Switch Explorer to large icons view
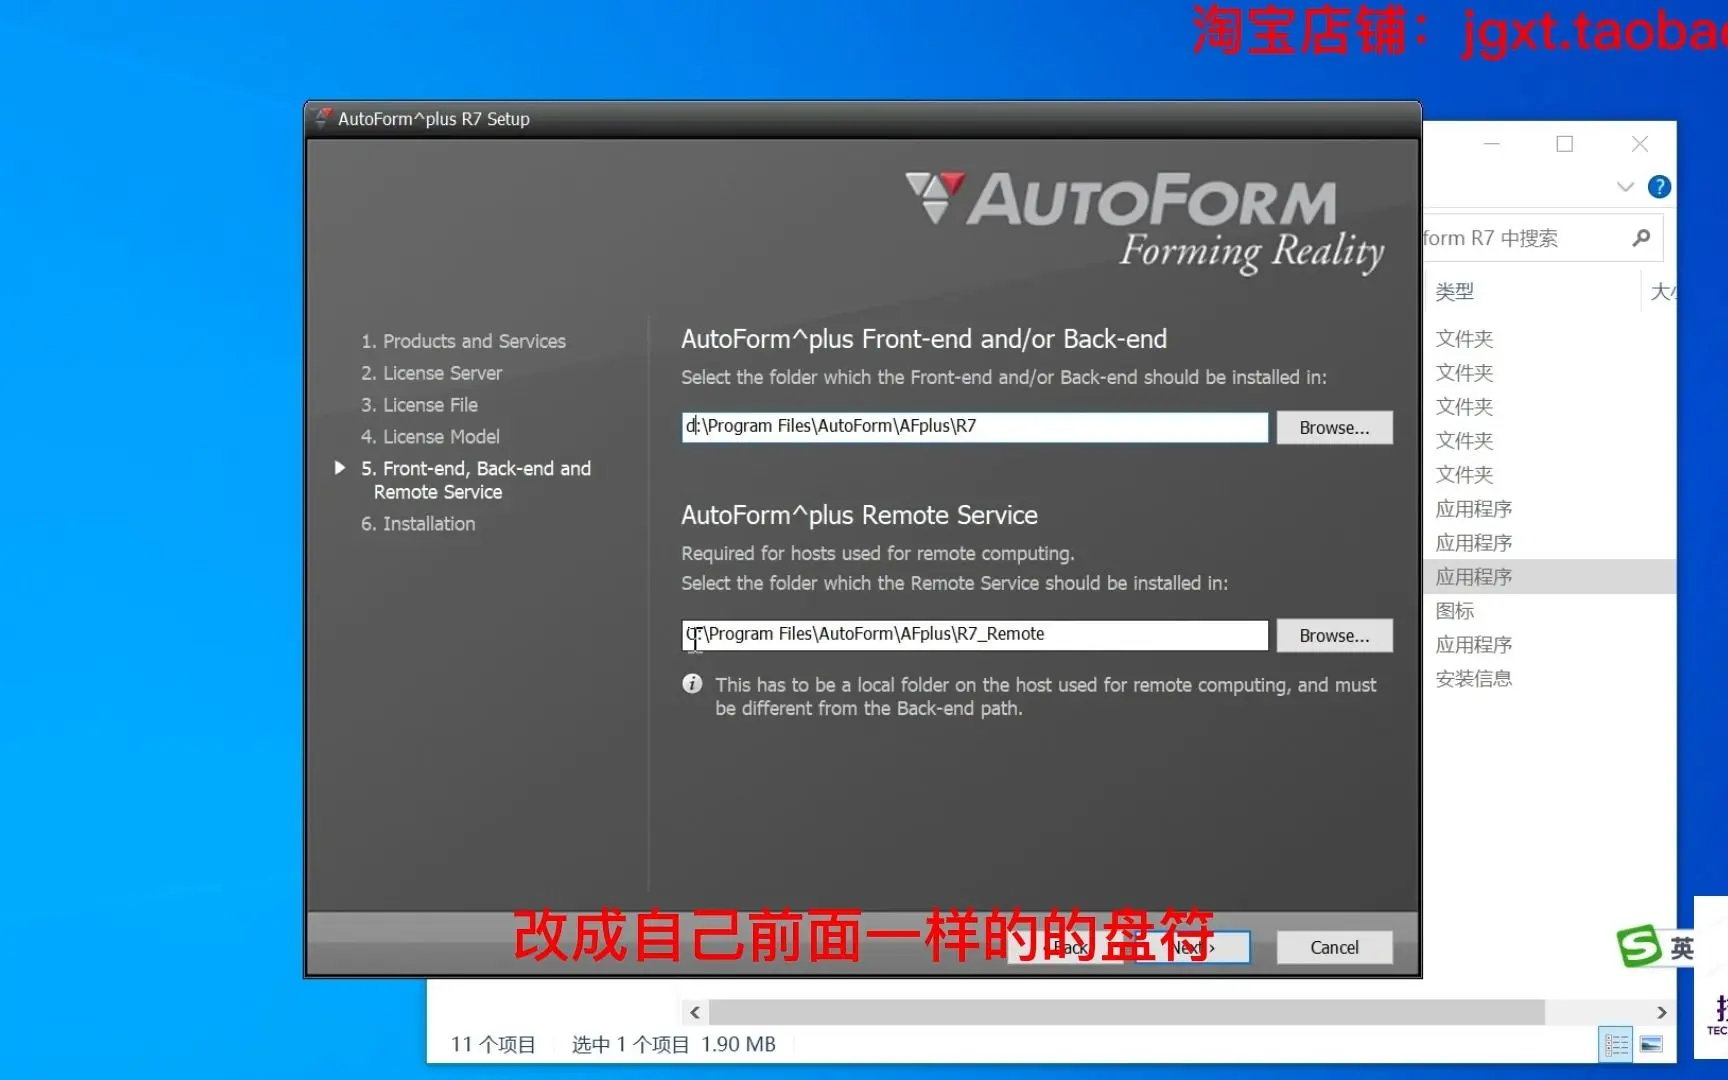1728x1080 pixels. (x=1651, y=1045)
